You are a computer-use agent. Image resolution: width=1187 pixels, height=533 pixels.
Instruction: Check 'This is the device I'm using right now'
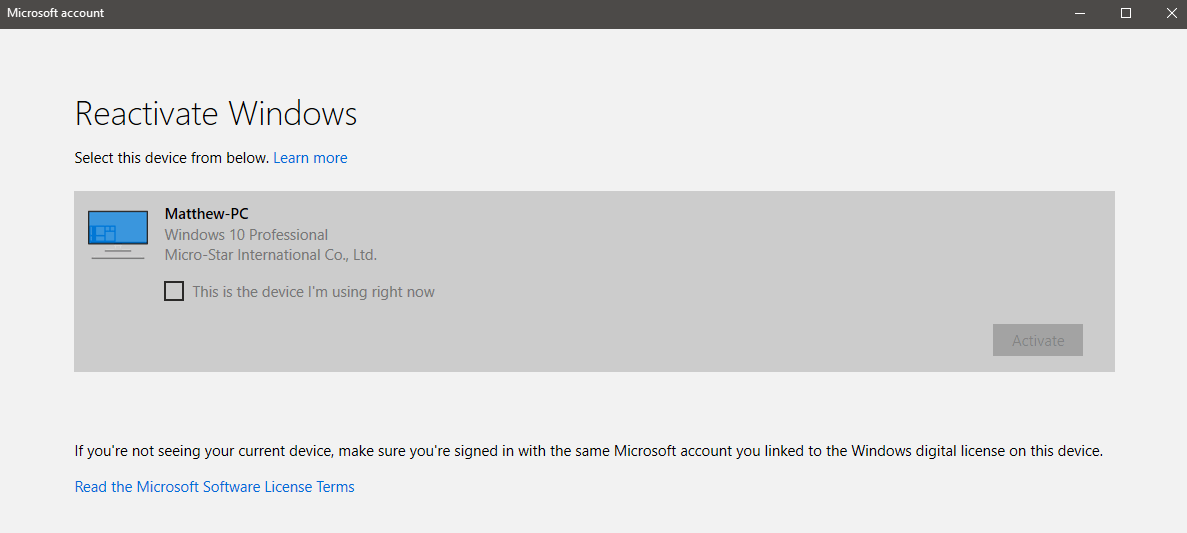point(174,291)
